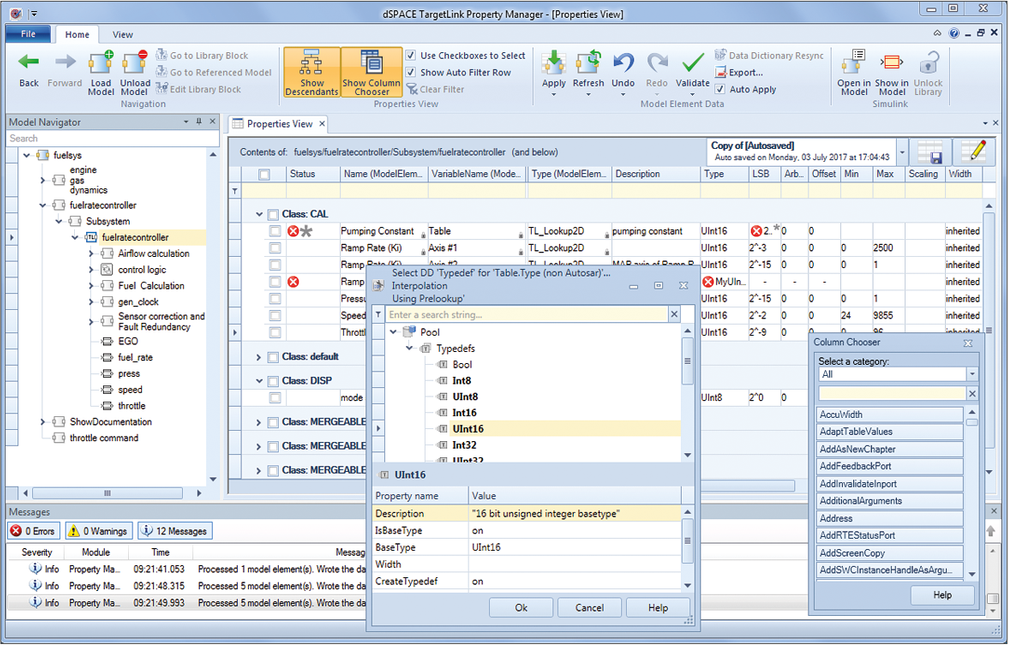The width and height of the screenshot is (1009, 646).
Task: Click the Load Model icon
Action: coord(100,62)
